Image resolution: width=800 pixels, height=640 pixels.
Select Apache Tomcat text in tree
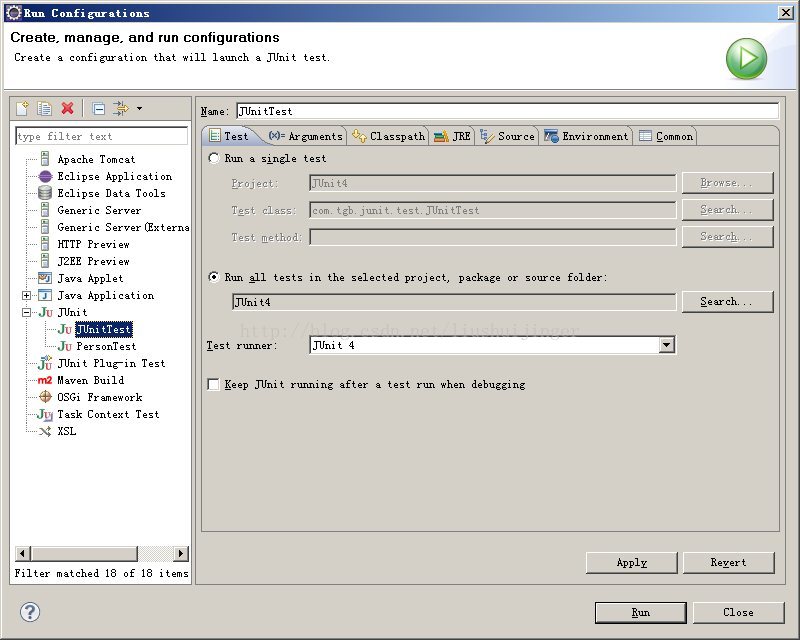96,159
